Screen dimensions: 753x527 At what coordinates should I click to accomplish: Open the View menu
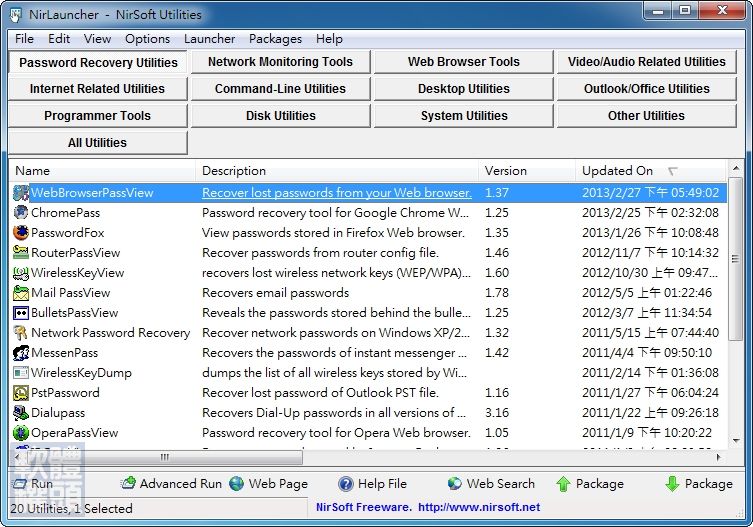pyautogui.click(x=97, y=38)
